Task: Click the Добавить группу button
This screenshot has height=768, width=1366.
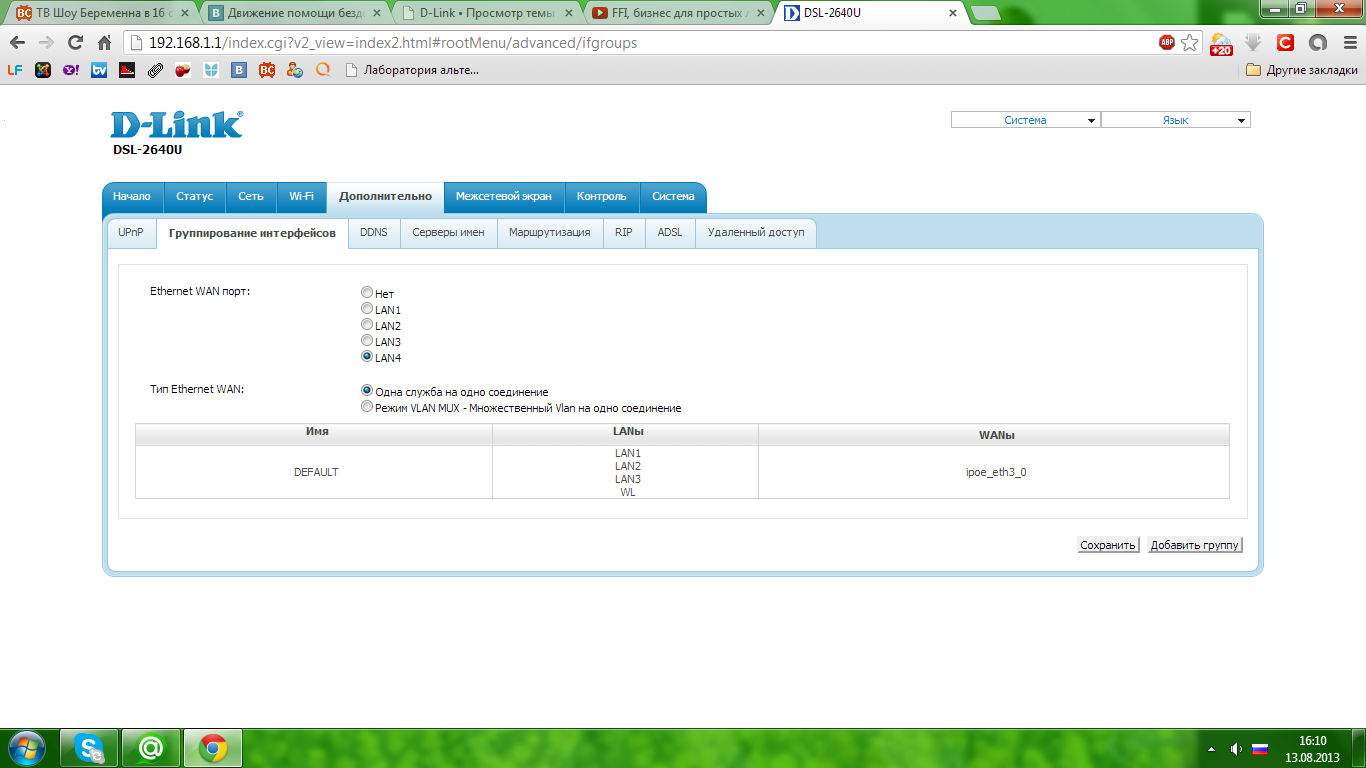Action: coord(1195,545)
